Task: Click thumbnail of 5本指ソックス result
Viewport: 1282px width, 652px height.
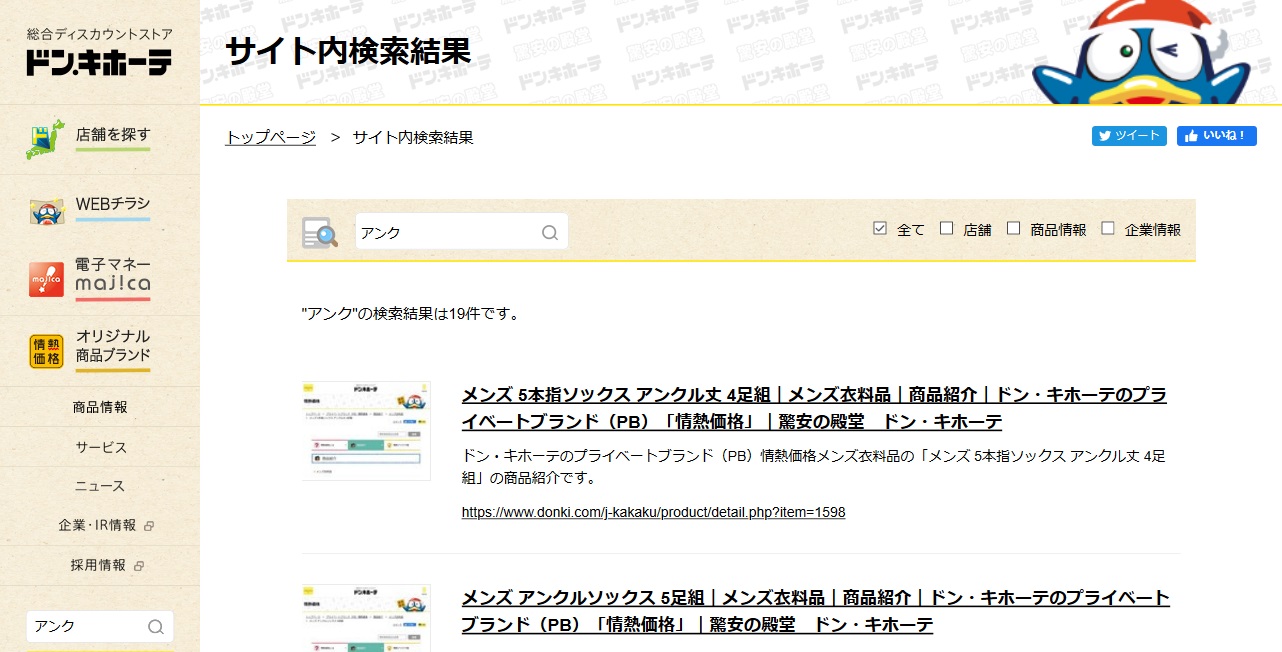Action: pyautogui.click(x=366, y=430)
